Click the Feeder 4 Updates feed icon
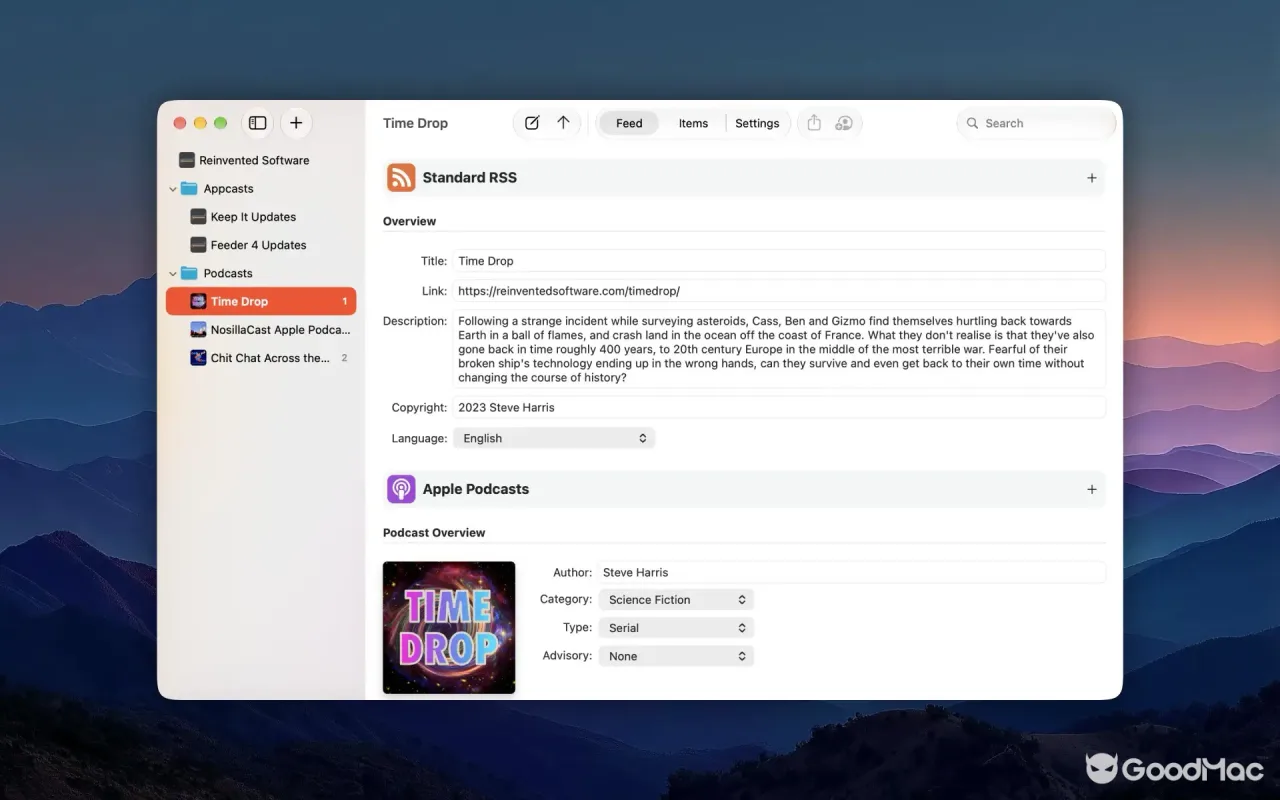The image size is (1280, 800). [x=198, y=245]
